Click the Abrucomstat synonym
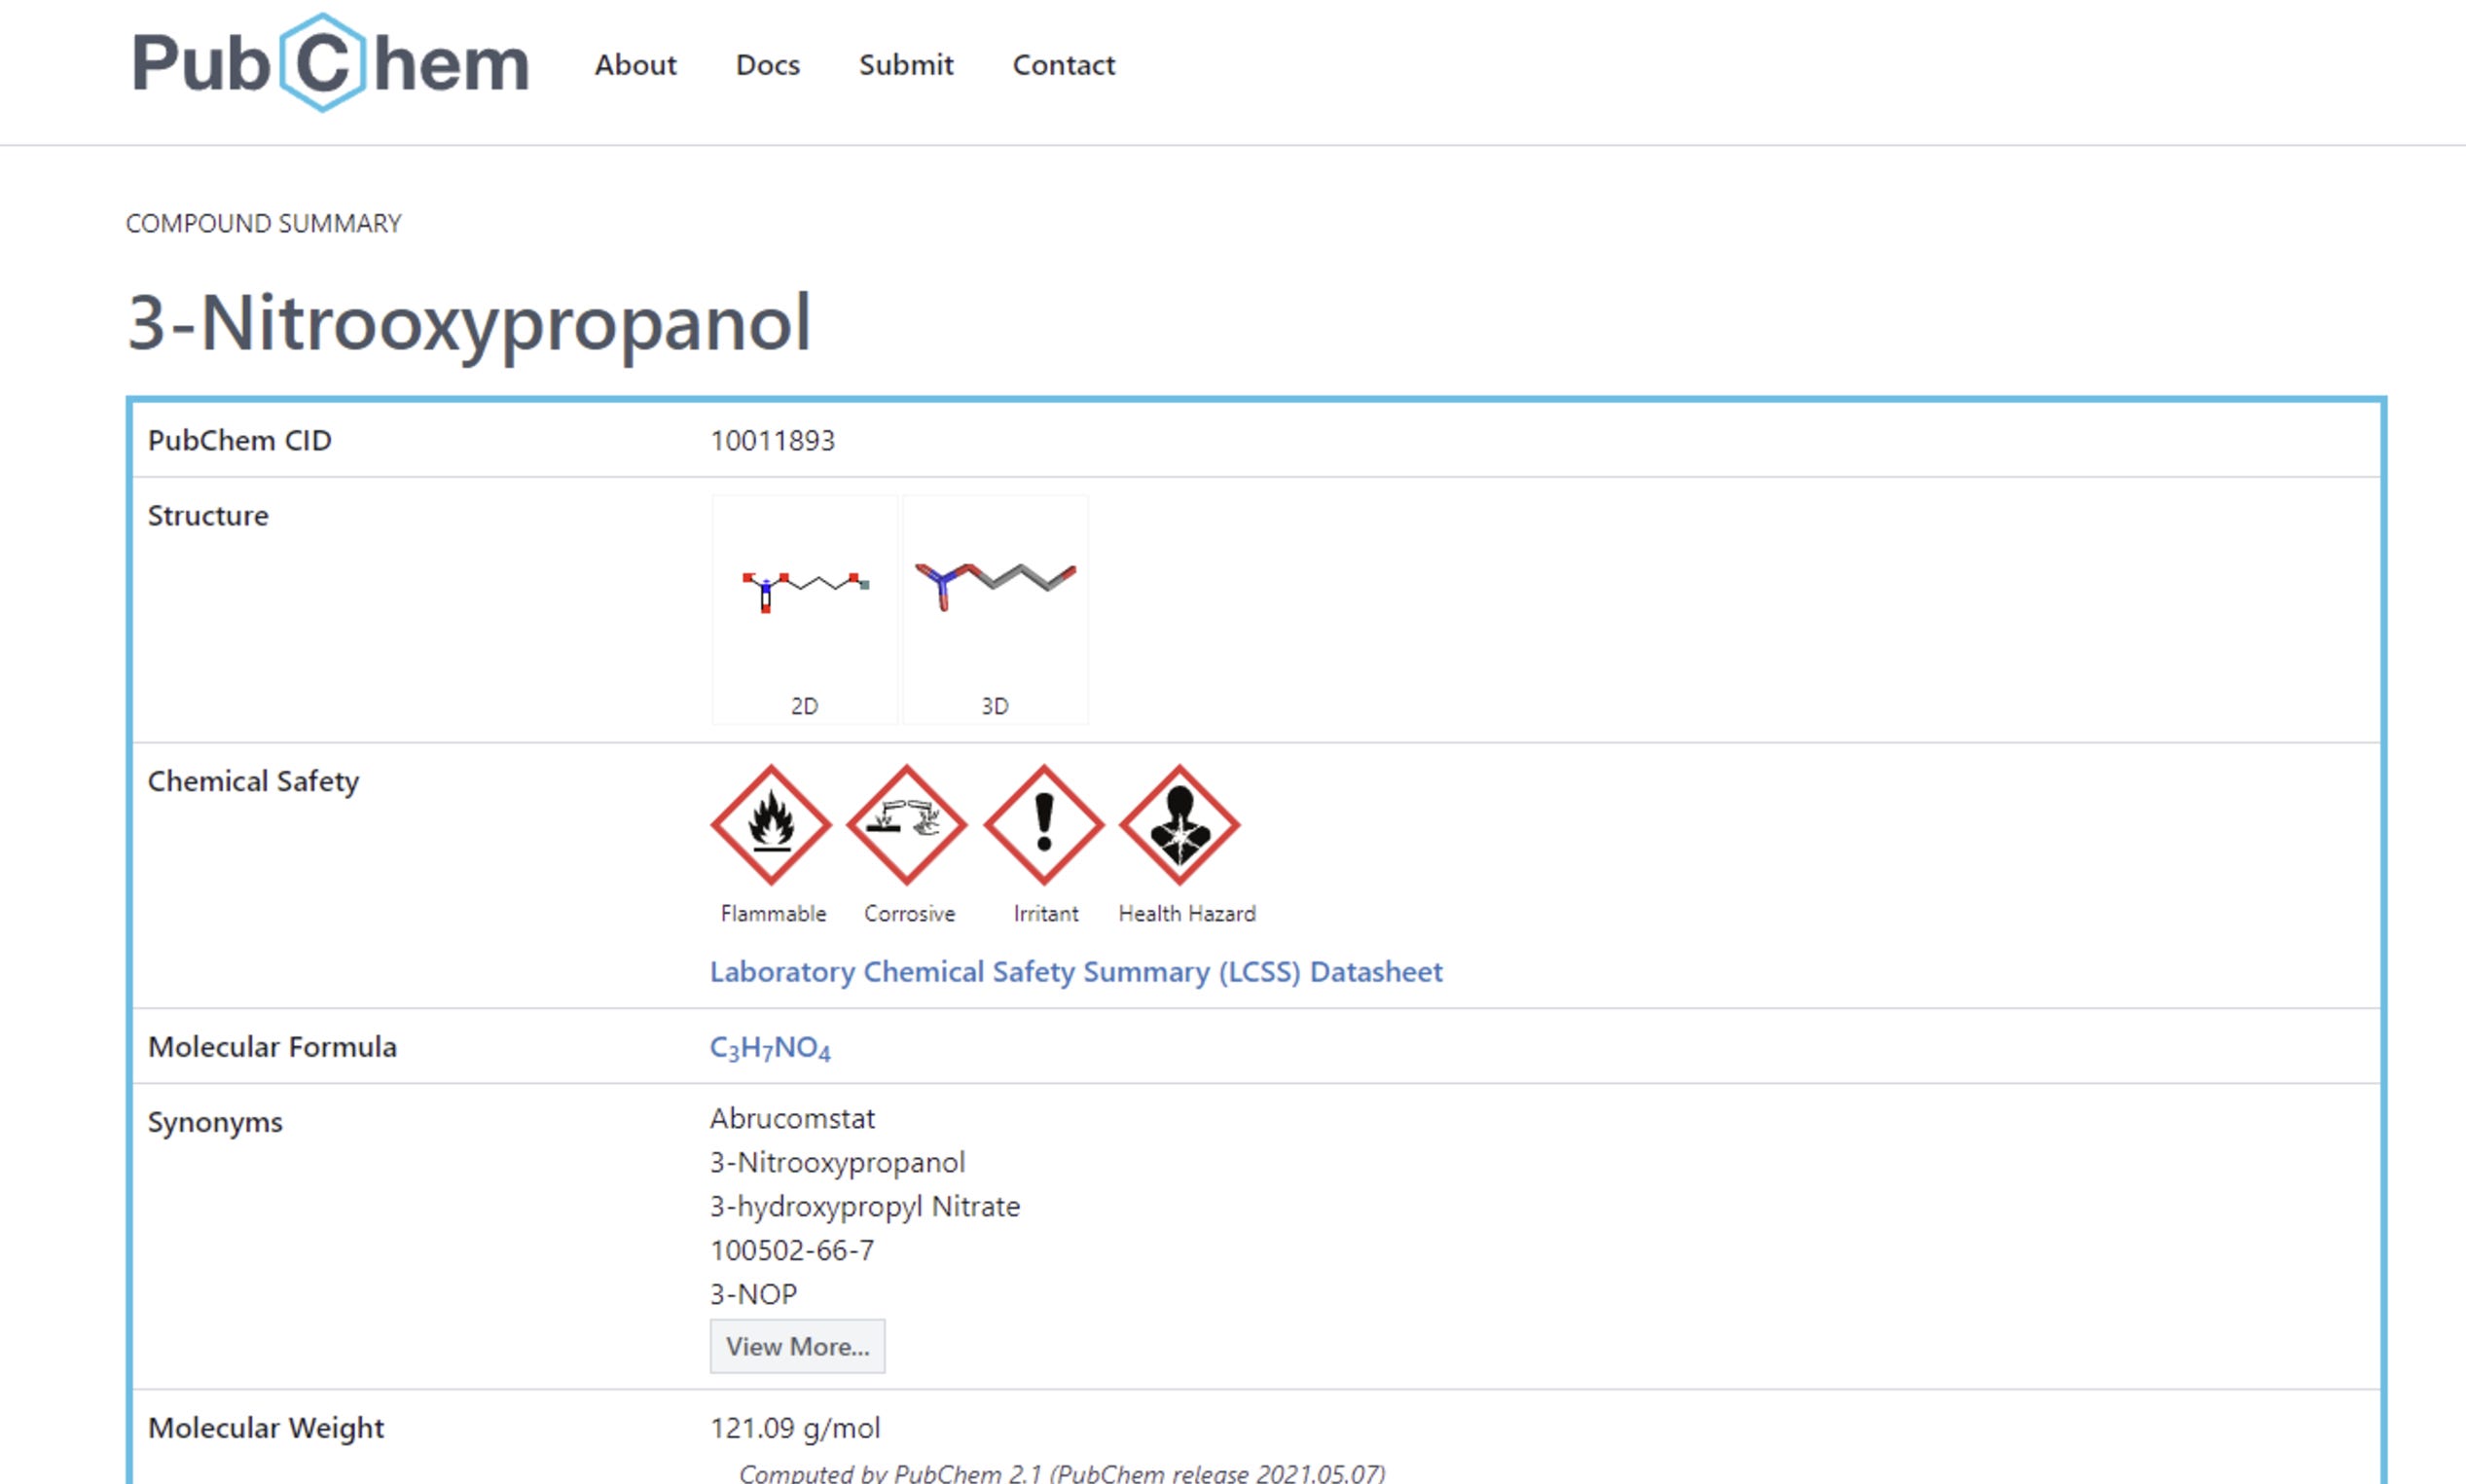This screenshot has height=1484, width=2466. tap(792, 1118)
